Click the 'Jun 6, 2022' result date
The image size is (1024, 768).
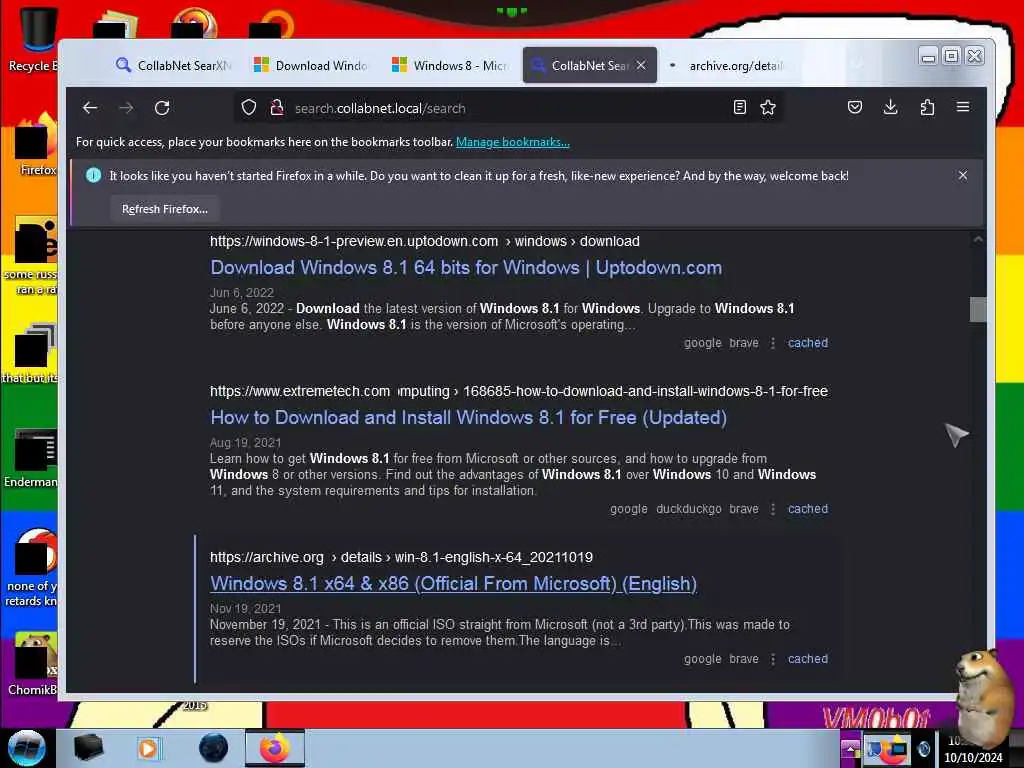[242, 293]
